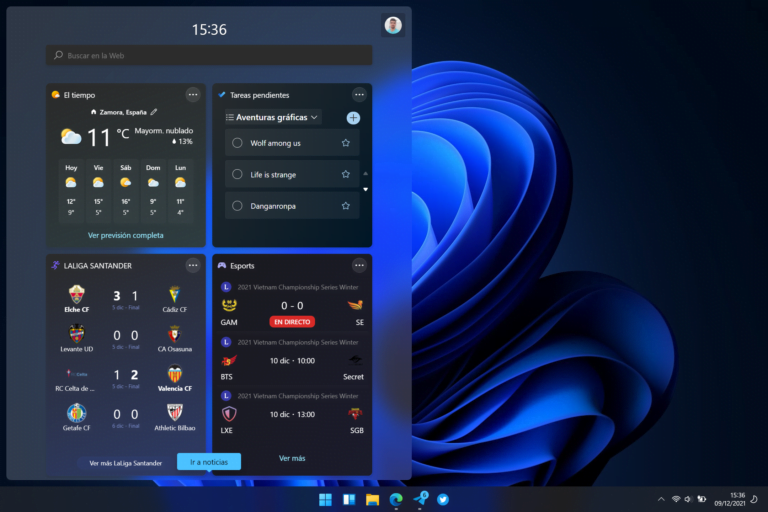Open RC Celta match row
Image resolution: width=768 pixels, height=512 pixels.
(125, 378)
